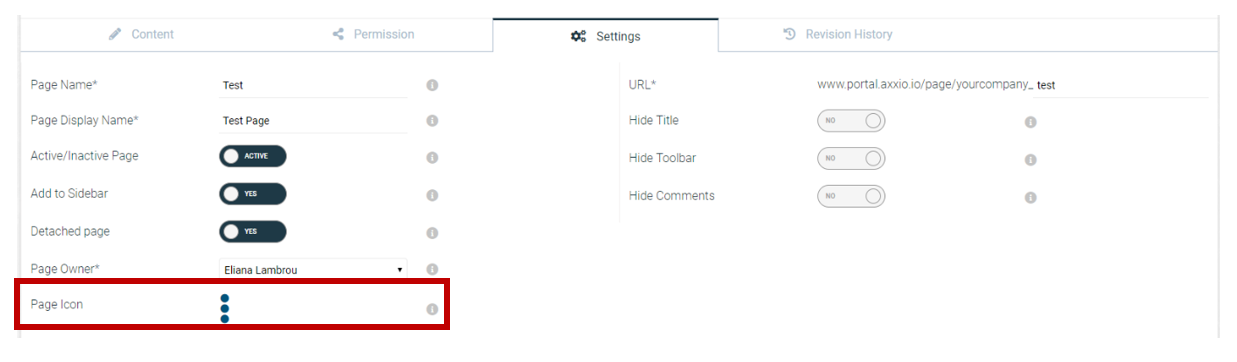The height and width of the screenshot is (362, 1237).
Task: Click the URL input field containing test
Action: (1120, 85)
